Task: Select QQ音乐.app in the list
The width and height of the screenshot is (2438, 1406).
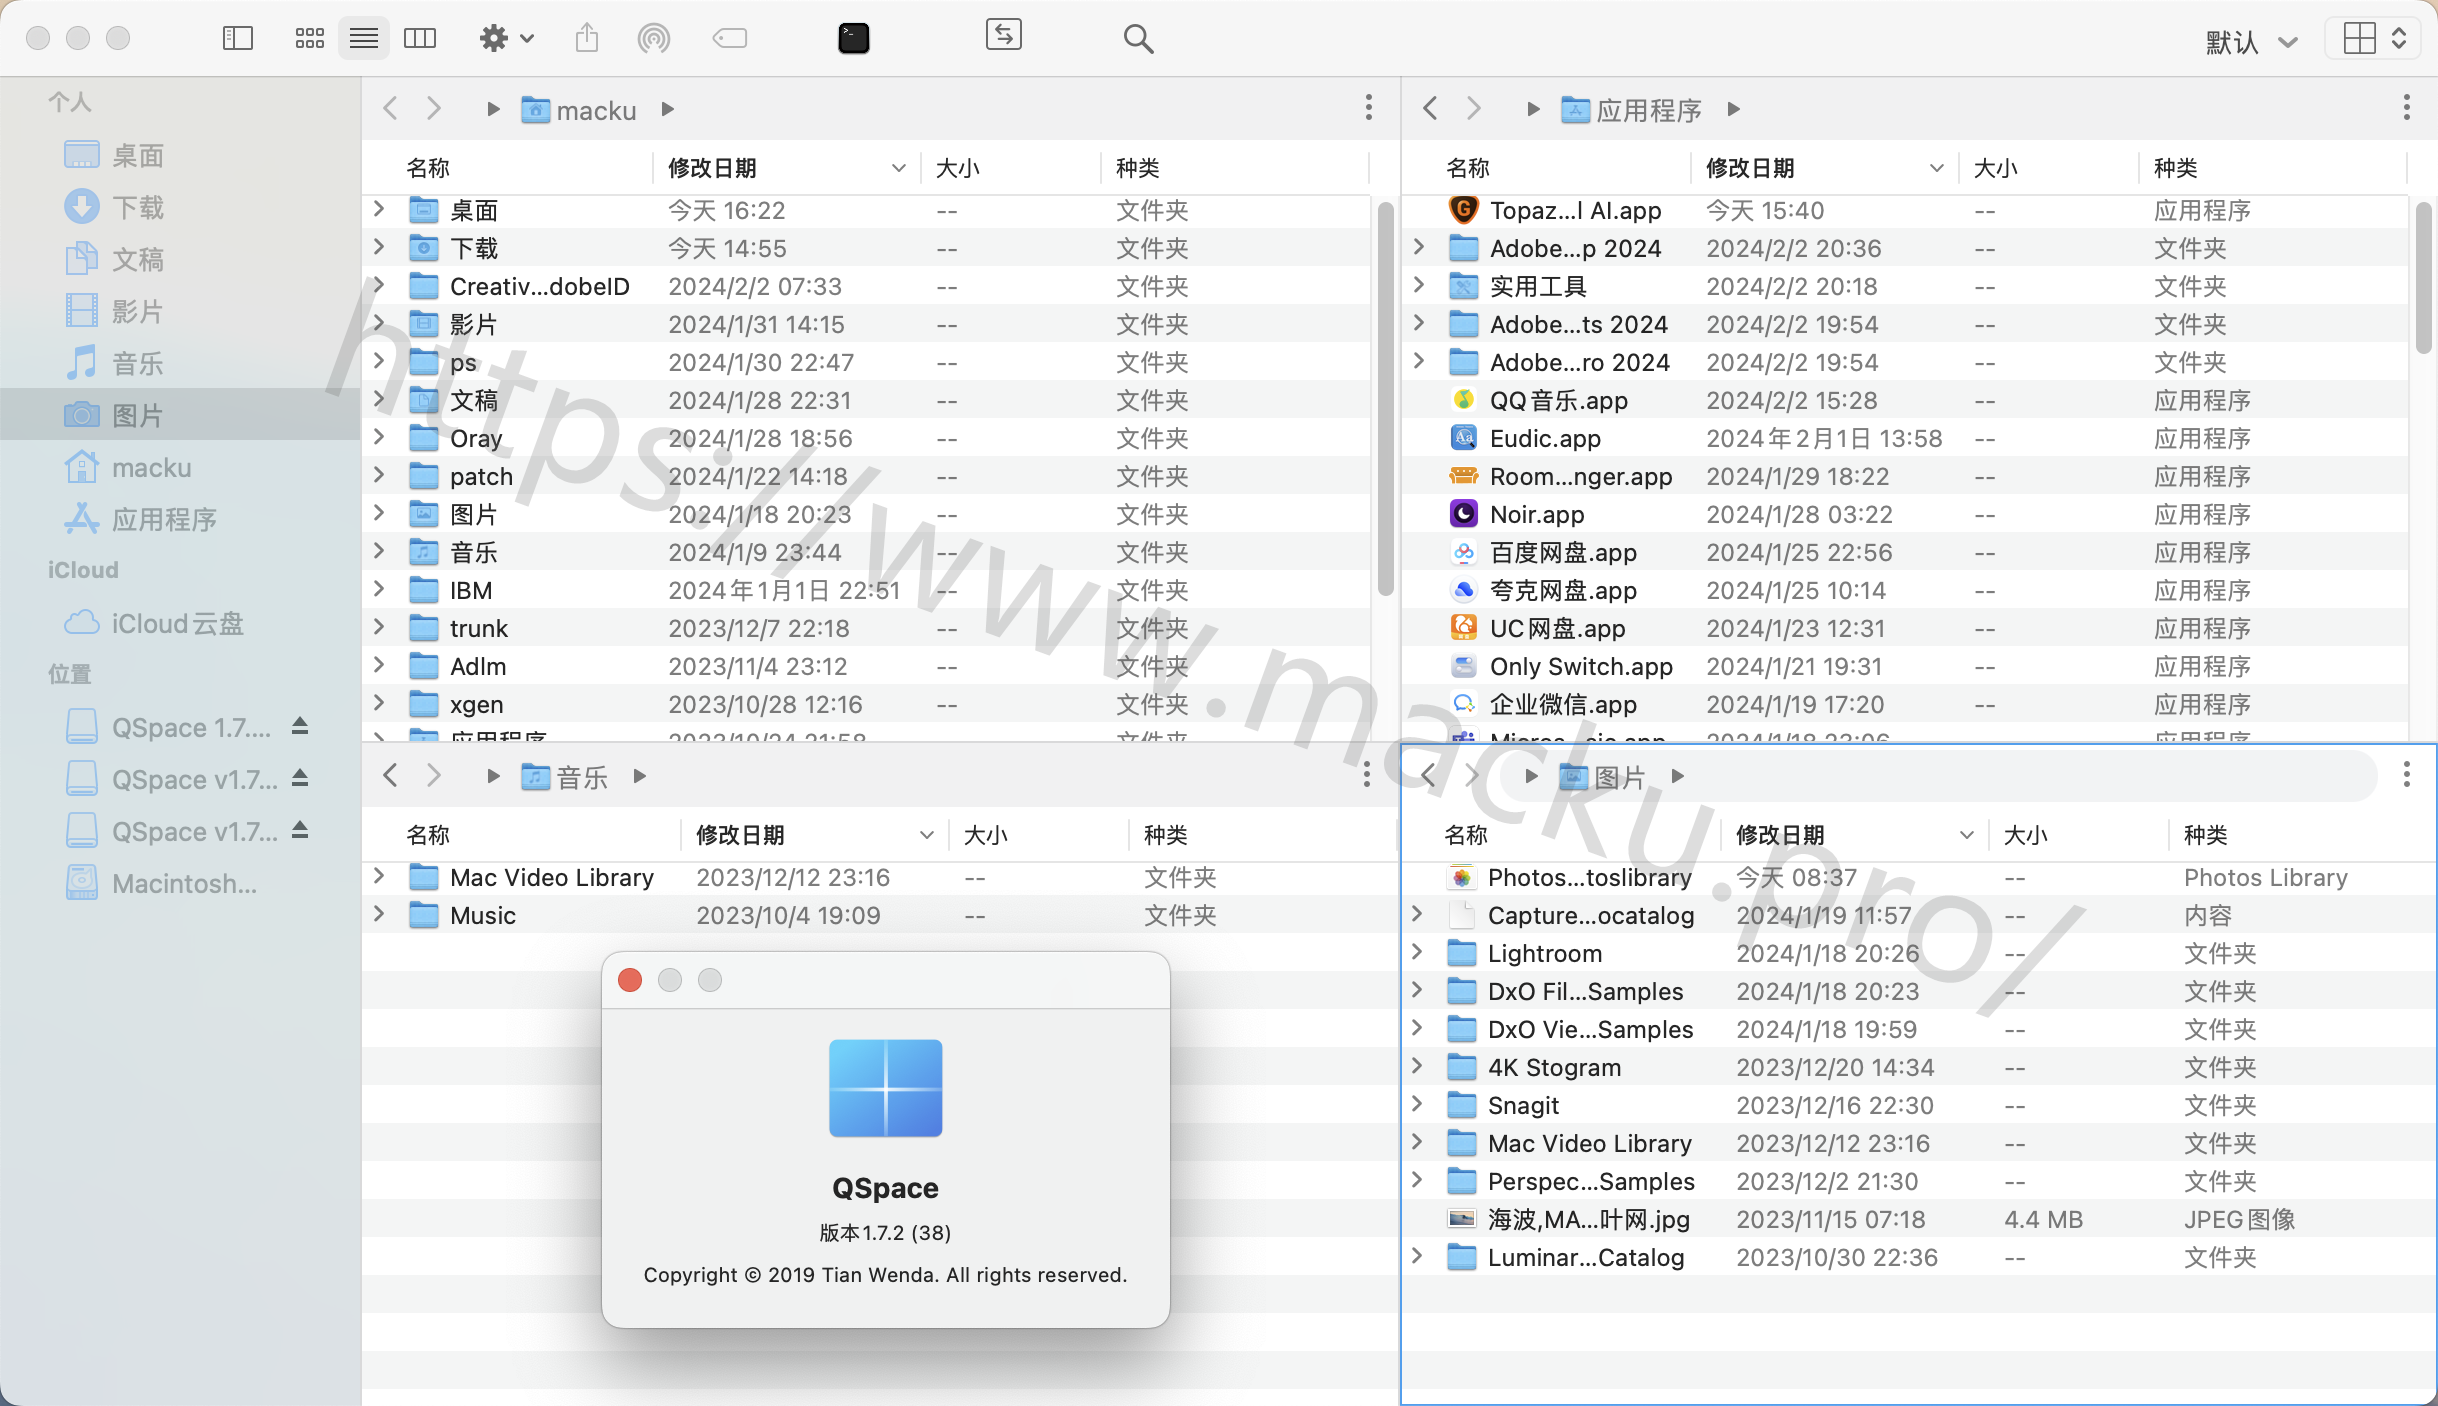Action: (1904, 400)
